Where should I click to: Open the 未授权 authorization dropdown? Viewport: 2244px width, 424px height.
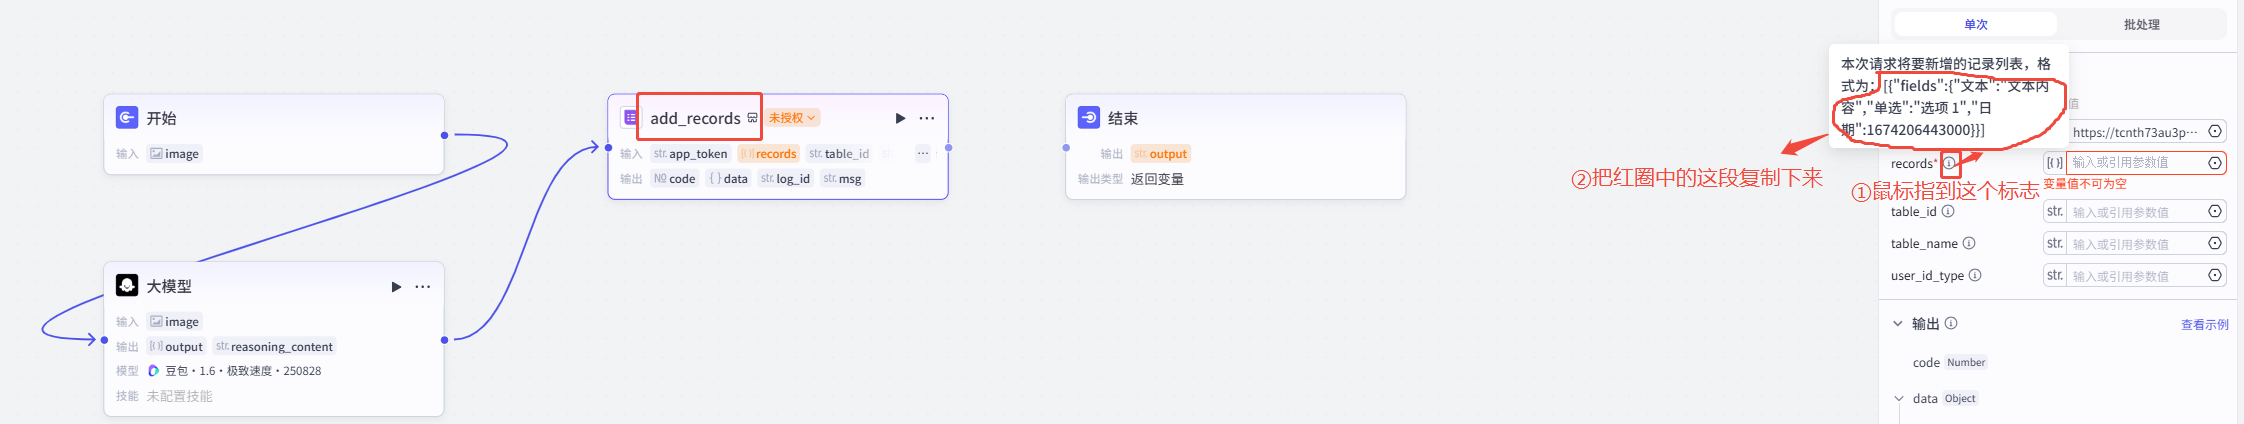pos(793,118)
